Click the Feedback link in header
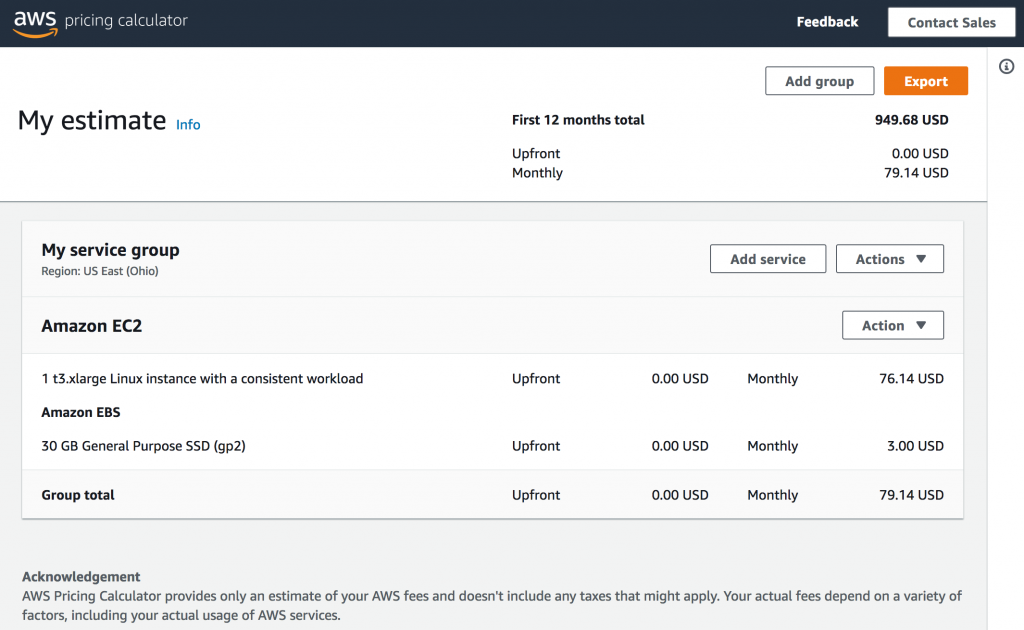 (827, 22)
